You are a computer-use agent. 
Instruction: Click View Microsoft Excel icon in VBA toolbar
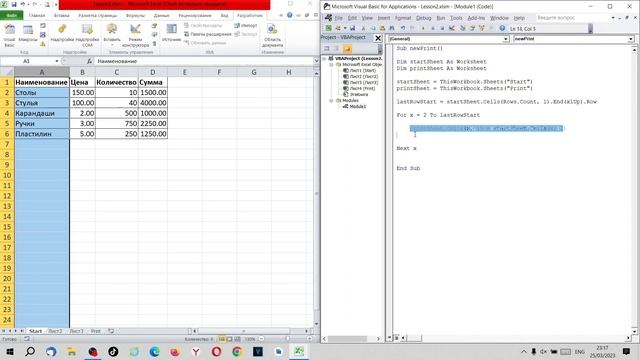329,28
